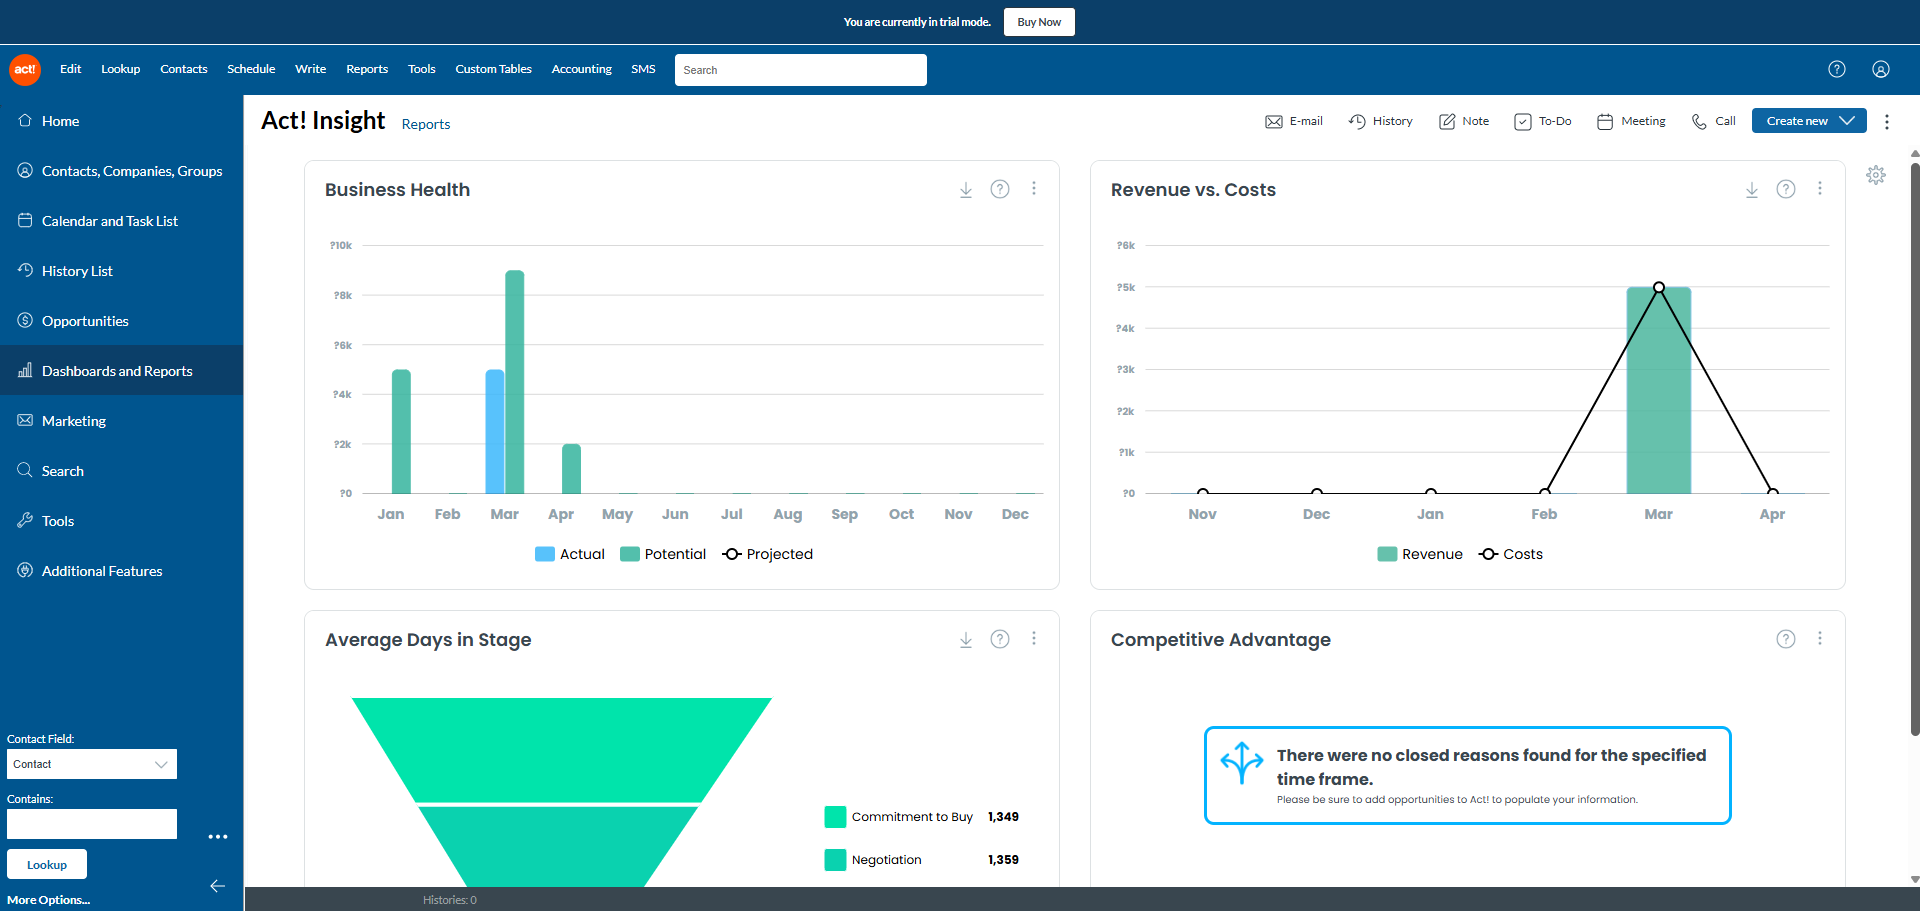Screen dimensions: 1920x911
Task: Toggle the Actual series in legend
Action: pyautogui.click(x=570, y=554)
